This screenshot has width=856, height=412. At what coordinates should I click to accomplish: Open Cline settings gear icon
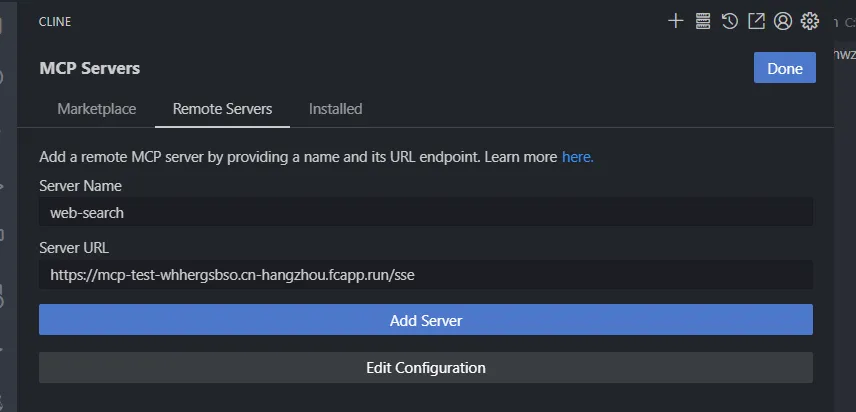tap(810, 21)
